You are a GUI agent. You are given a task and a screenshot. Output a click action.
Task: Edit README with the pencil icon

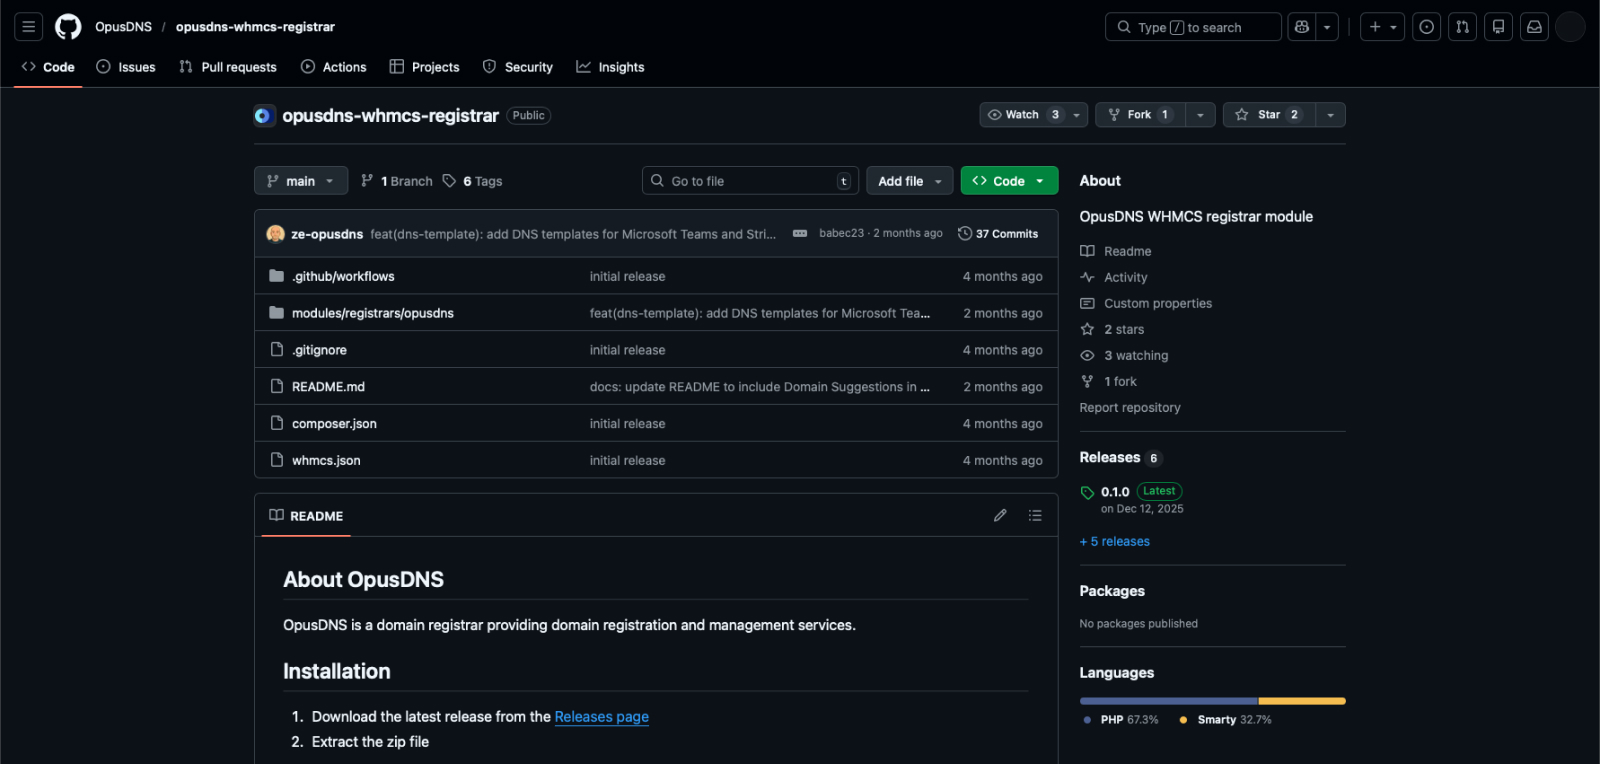click(x=1000, y=516)
